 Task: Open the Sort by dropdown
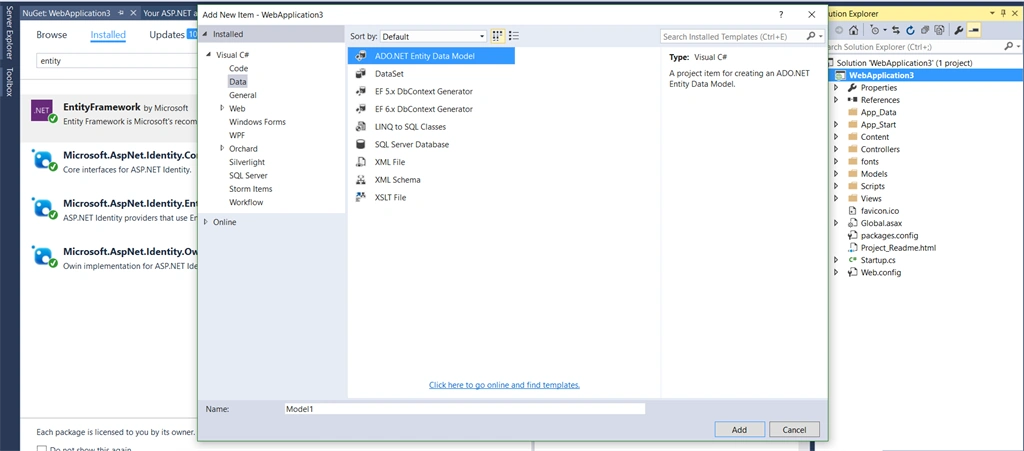coord(434,37)
